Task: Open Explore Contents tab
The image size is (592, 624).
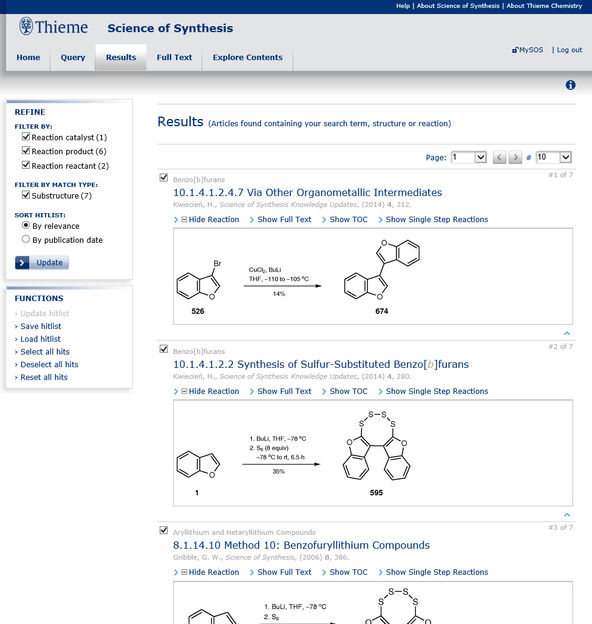Action: (247, 57)
